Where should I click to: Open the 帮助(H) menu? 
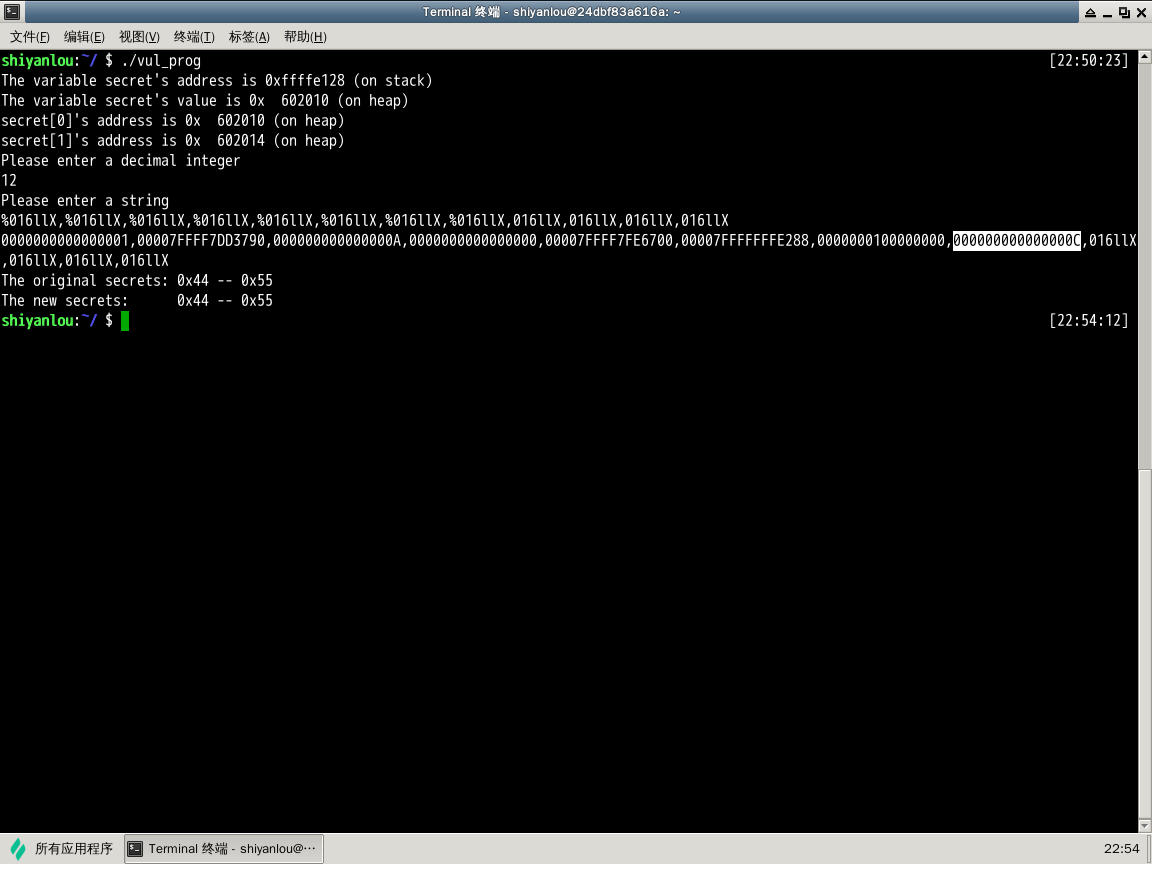pos(305,37)
